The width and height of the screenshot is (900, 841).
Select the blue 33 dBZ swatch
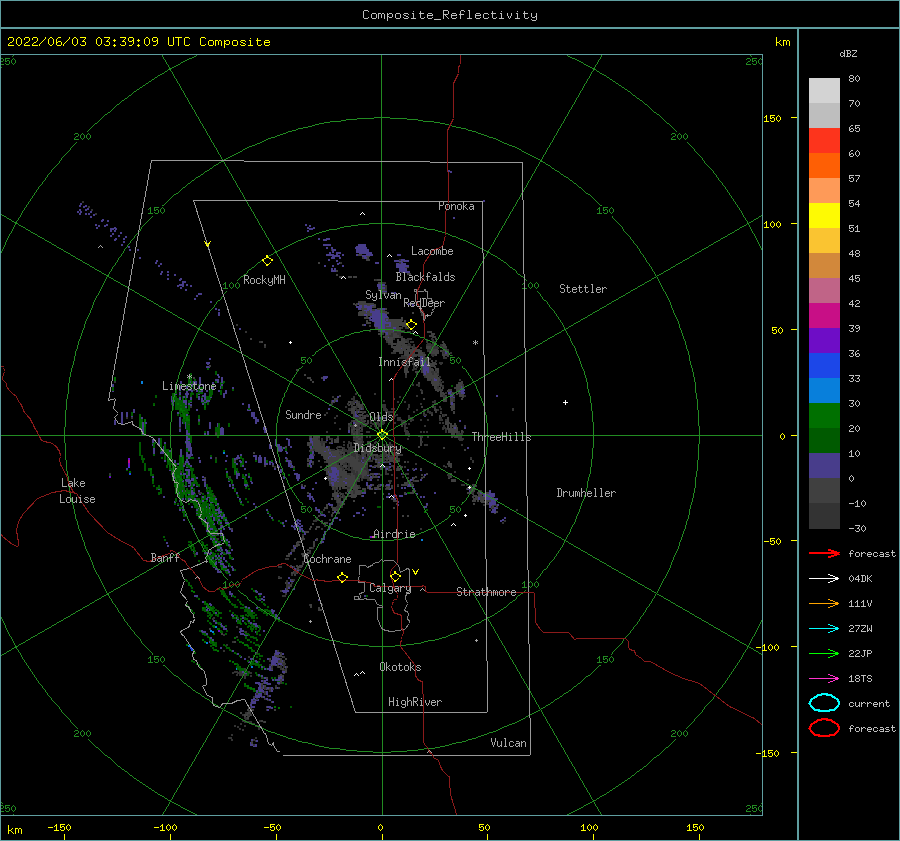(824, 365)
